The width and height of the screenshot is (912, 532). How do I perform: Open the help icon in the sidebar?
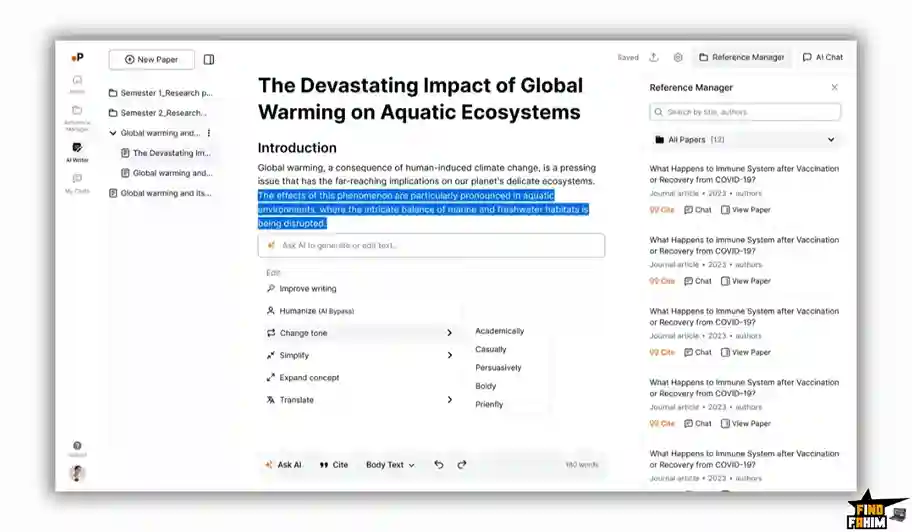tap(77, 446)
